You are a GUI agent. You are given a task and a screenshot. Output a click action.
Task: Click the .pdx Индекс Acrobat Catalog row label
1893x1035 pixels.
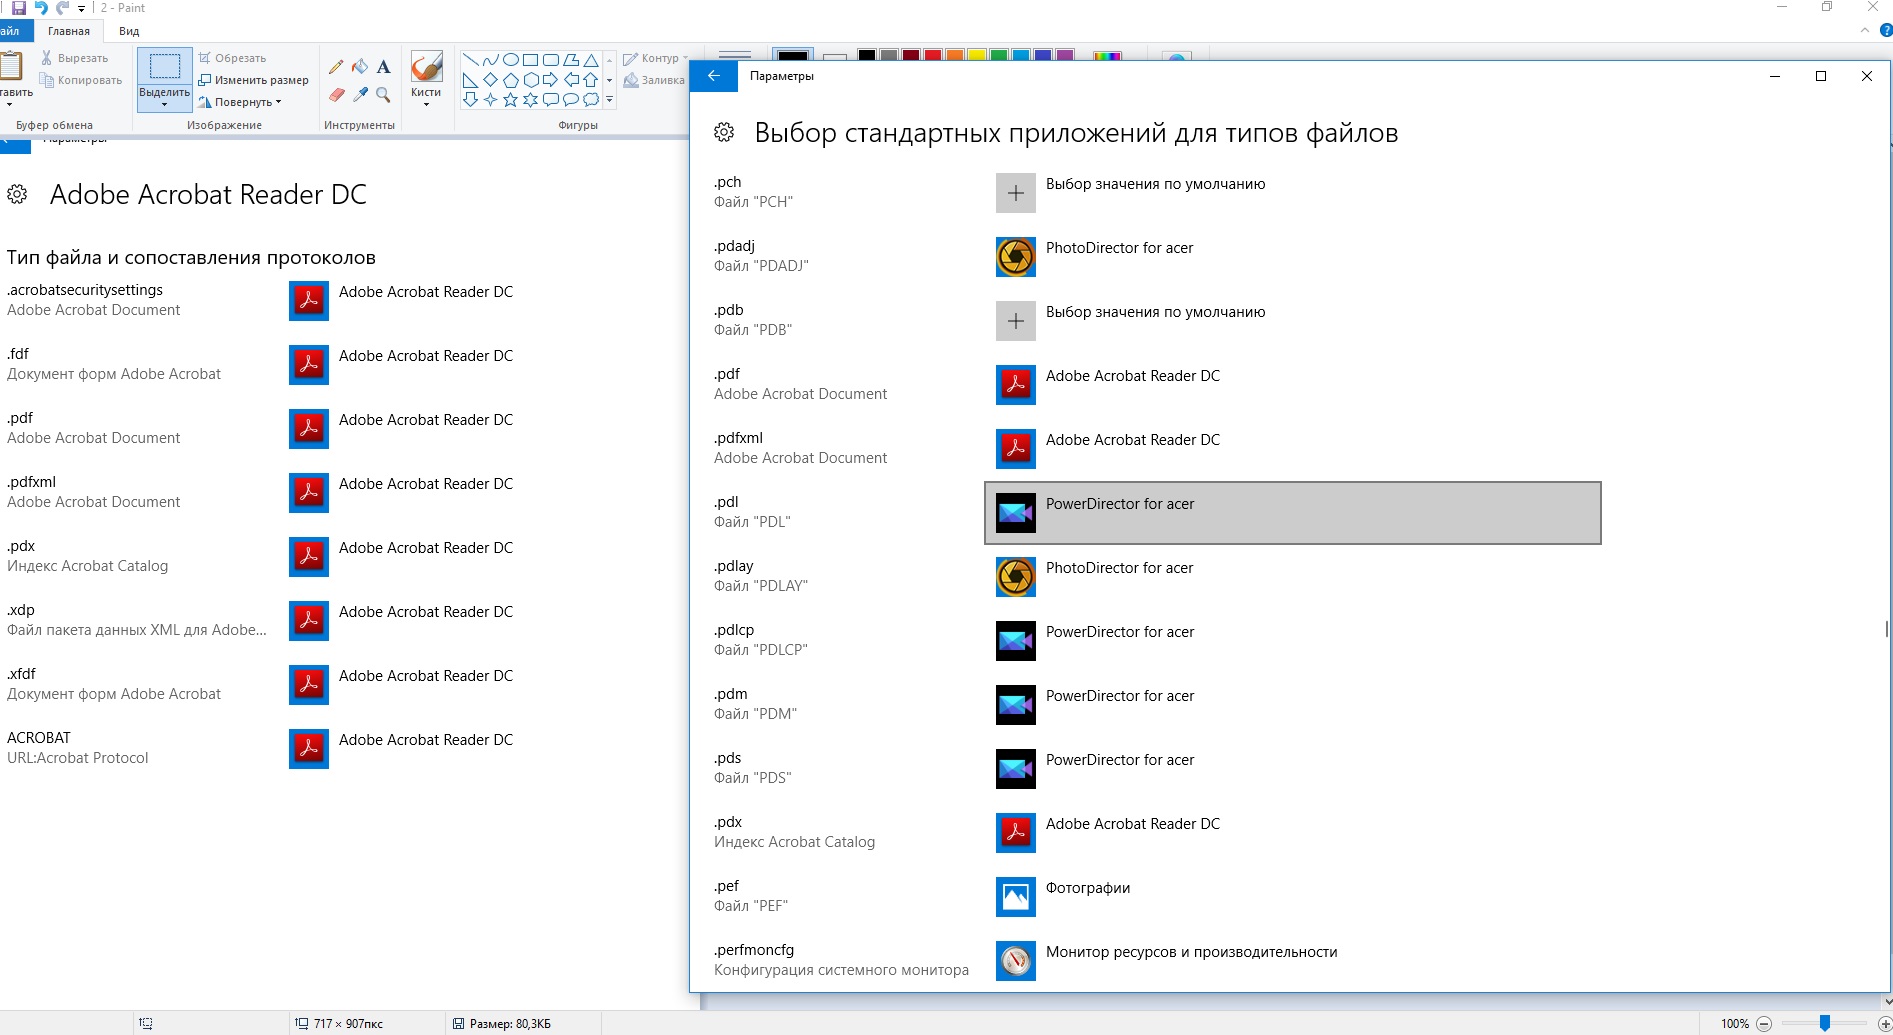[794, 832]
